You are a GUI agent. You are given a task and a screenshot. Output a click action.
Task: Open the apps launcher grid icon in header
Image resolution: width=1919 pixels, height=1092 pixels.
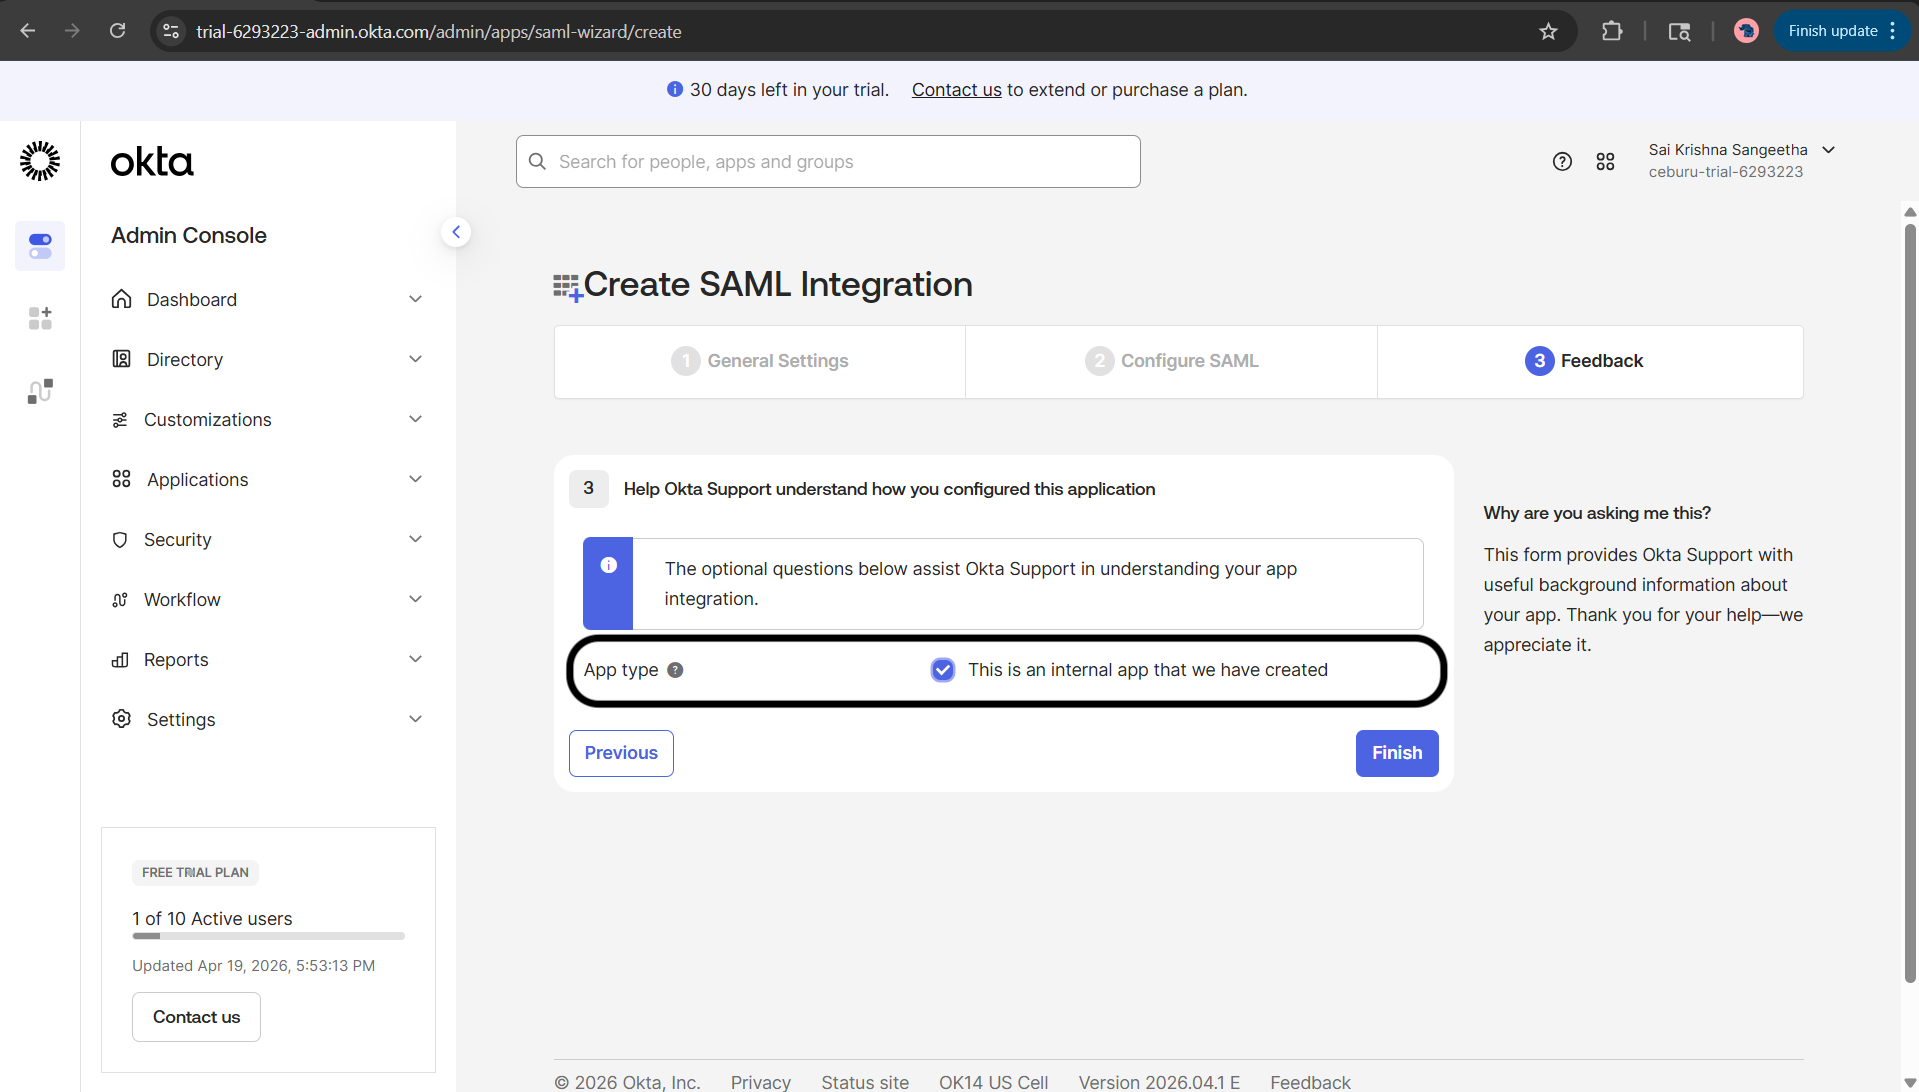tap(1605, 161)
